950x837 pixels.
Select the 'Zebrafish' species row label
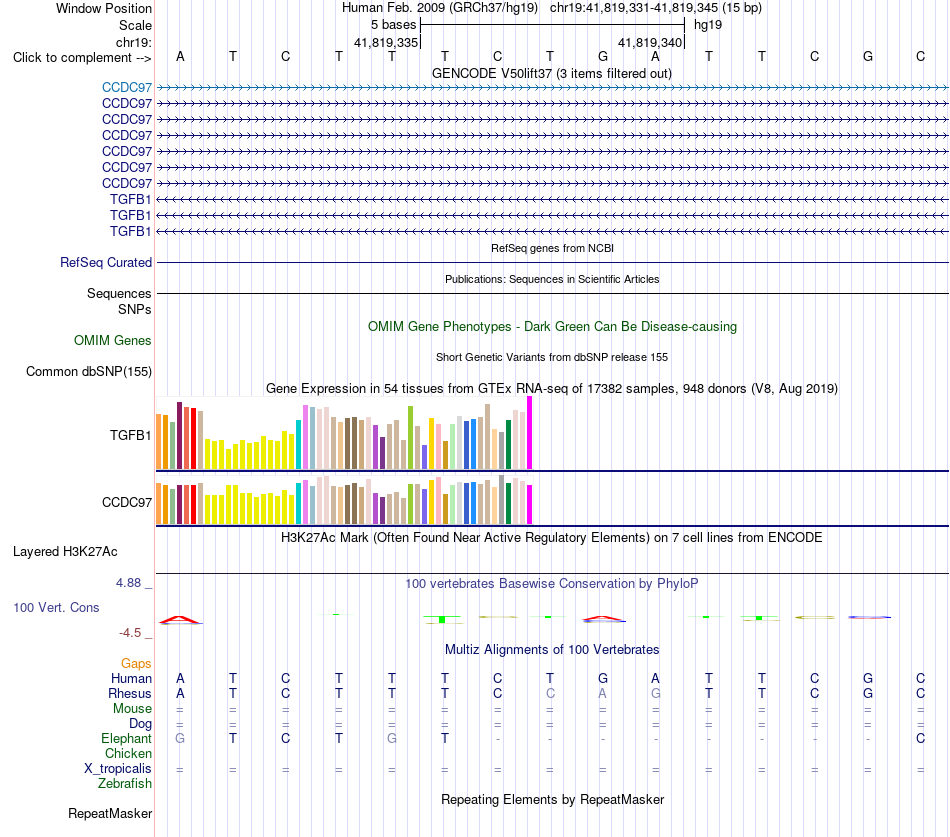click(x=125, y=784)
